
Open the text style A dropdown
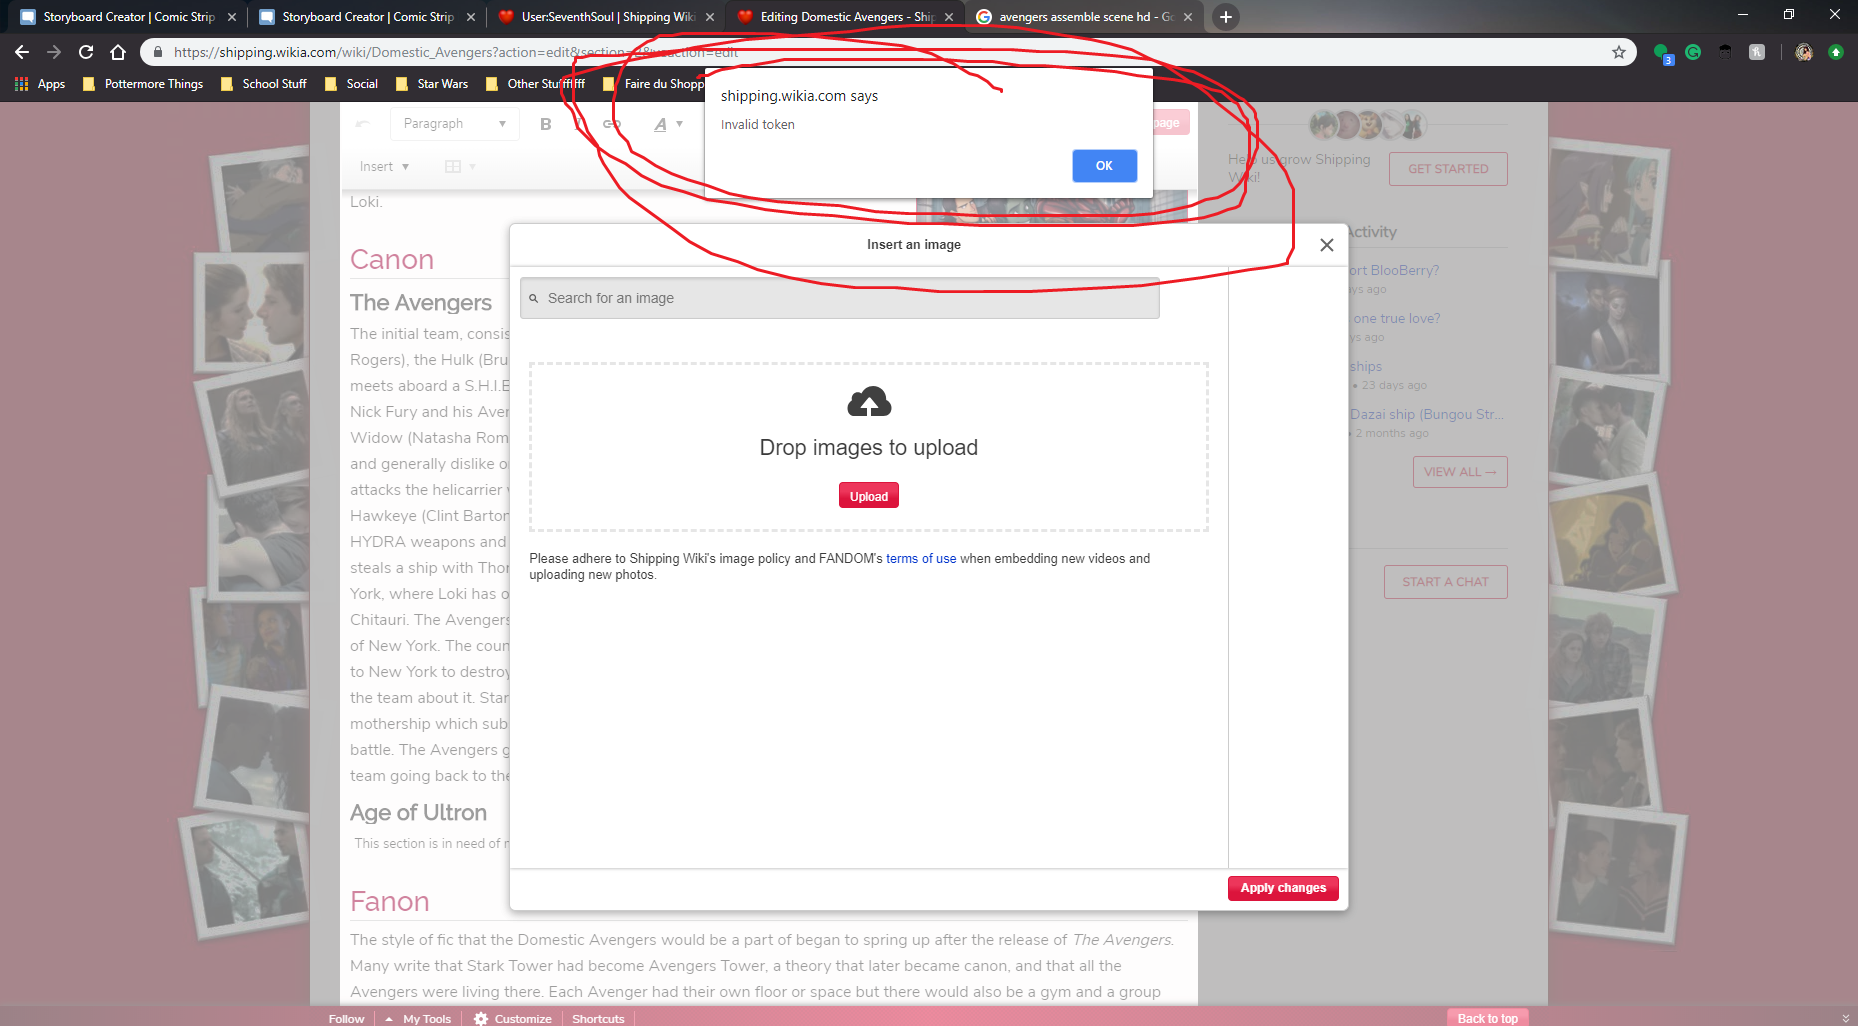(668, 124)
